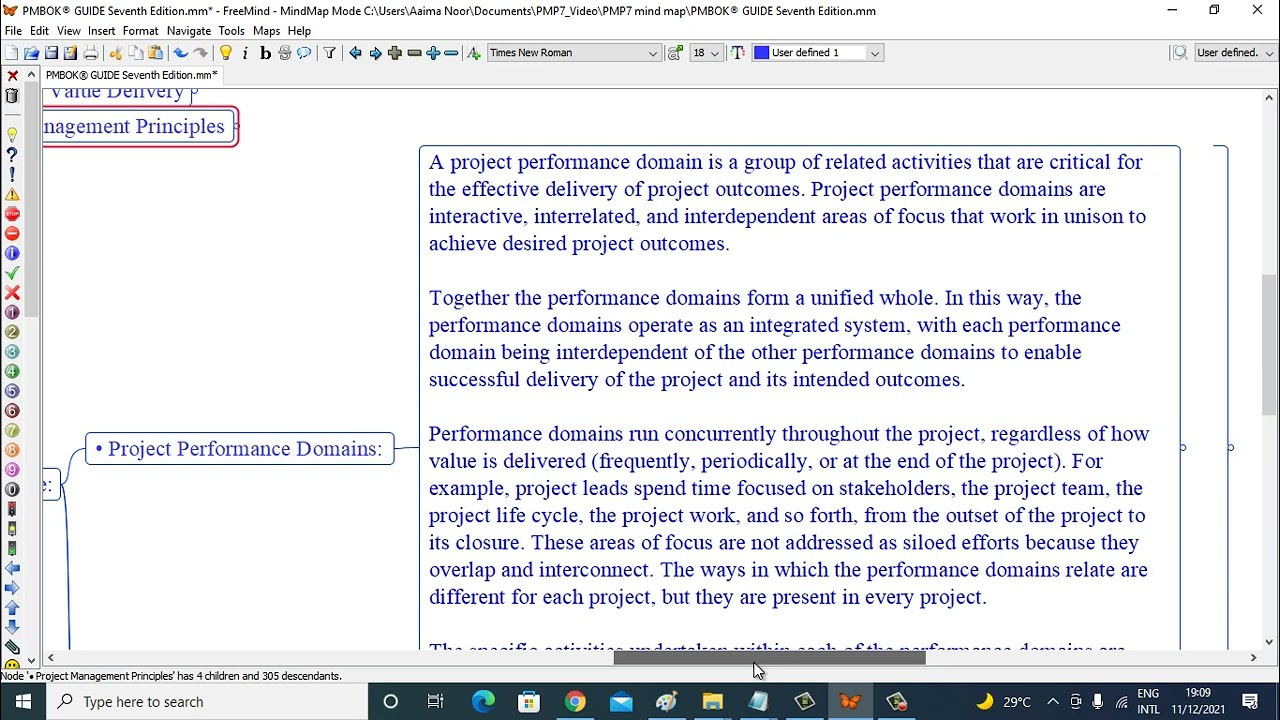Image resolution: width=1280 pixels, height=720 pixels.
Task: Click the up arrow collapsing the icon sidebar
Action: pyautogui.click(x=32, y=75)
